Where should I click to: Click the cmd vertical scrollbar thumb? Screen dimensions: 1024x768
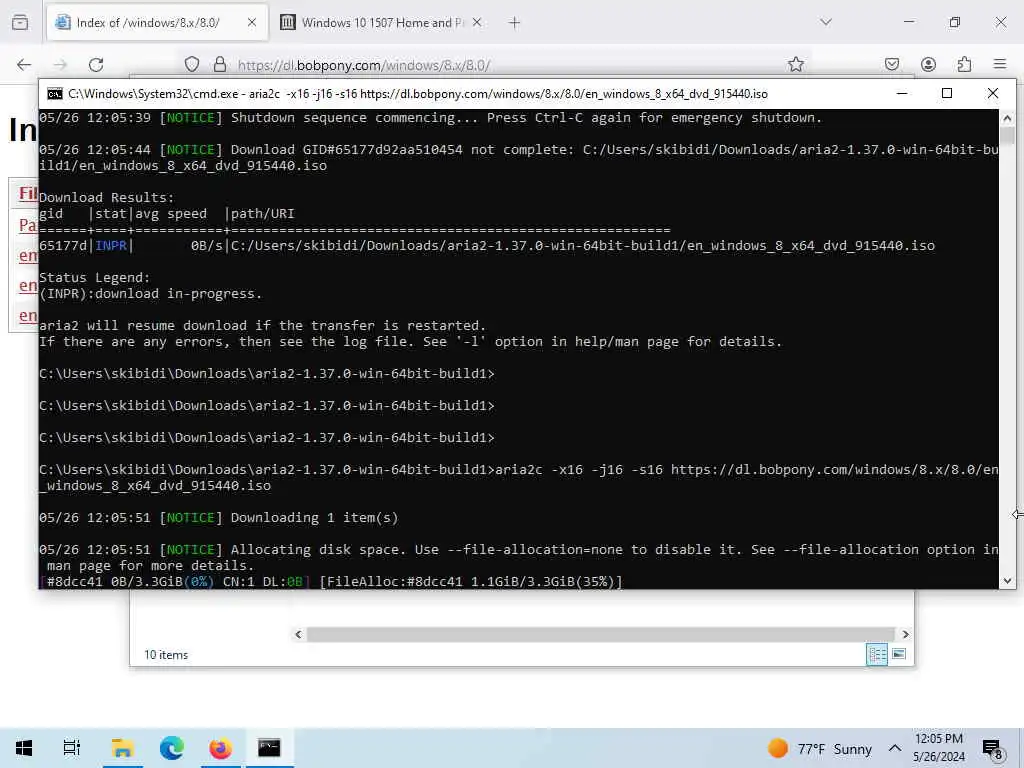pyautogui.click(x=1007, y=136)
